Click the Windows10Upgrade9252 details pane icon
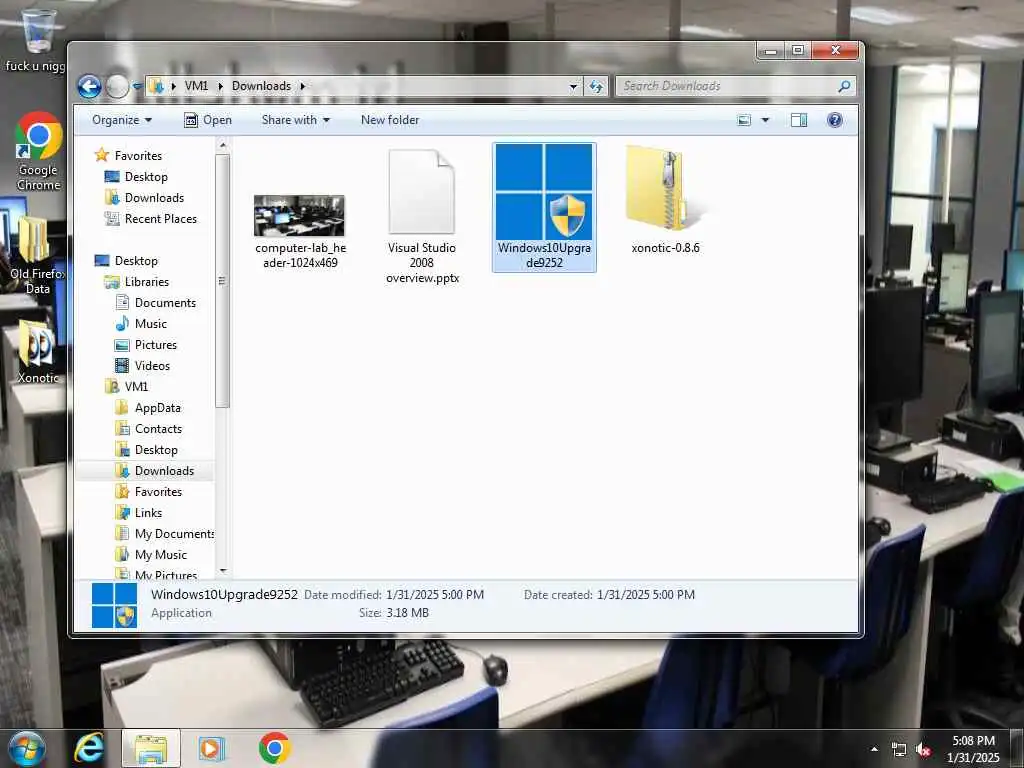The width and height of the screenshot is (1024, 768). click(x=115, y=605)
